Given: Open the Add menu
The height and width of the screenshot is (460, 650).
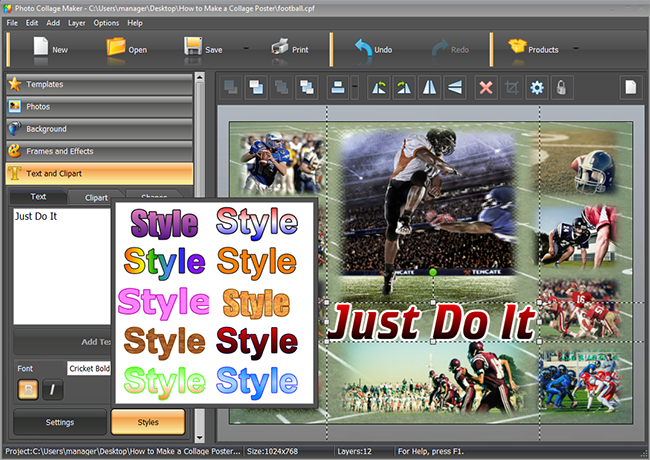Looking at the screenshot, I should [53, 23].
